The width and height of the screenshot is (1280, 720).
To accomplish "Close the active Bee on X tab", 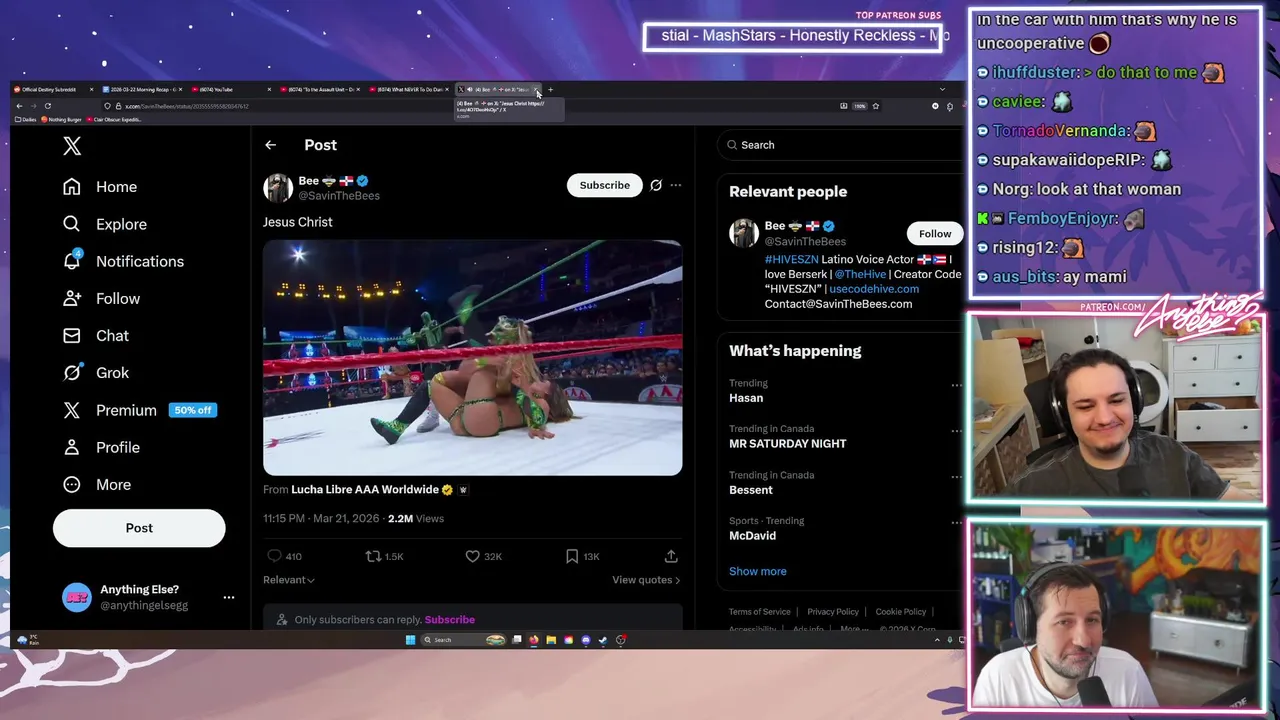I will point(537,90).
